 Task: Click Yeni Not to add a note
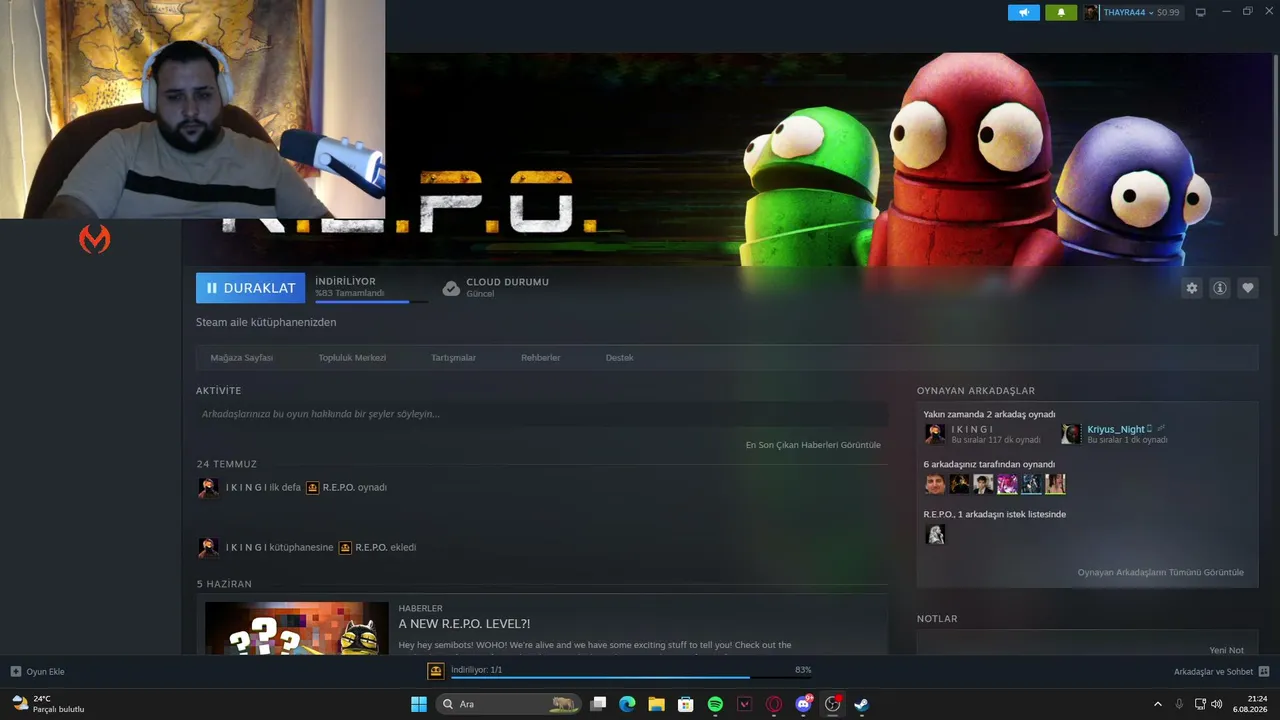point(1227,650)
